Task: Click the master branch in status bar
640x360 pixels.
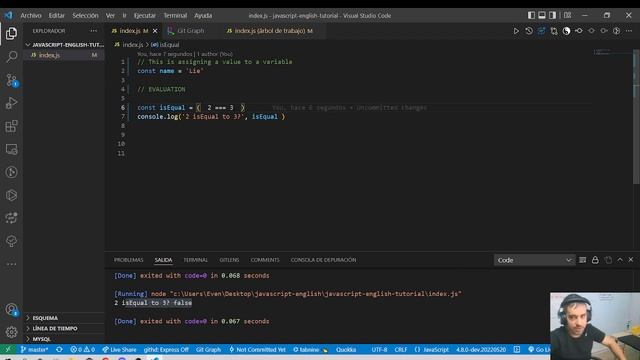Action: 34,350
